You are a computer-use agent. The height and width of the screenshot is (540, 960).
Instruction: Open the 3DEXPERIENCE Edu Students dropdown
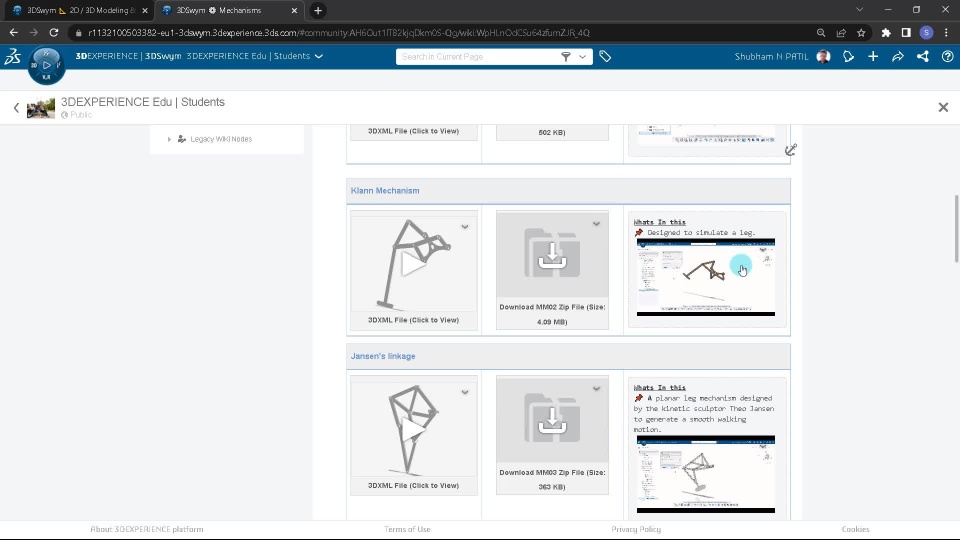click(x=318, y=56)
